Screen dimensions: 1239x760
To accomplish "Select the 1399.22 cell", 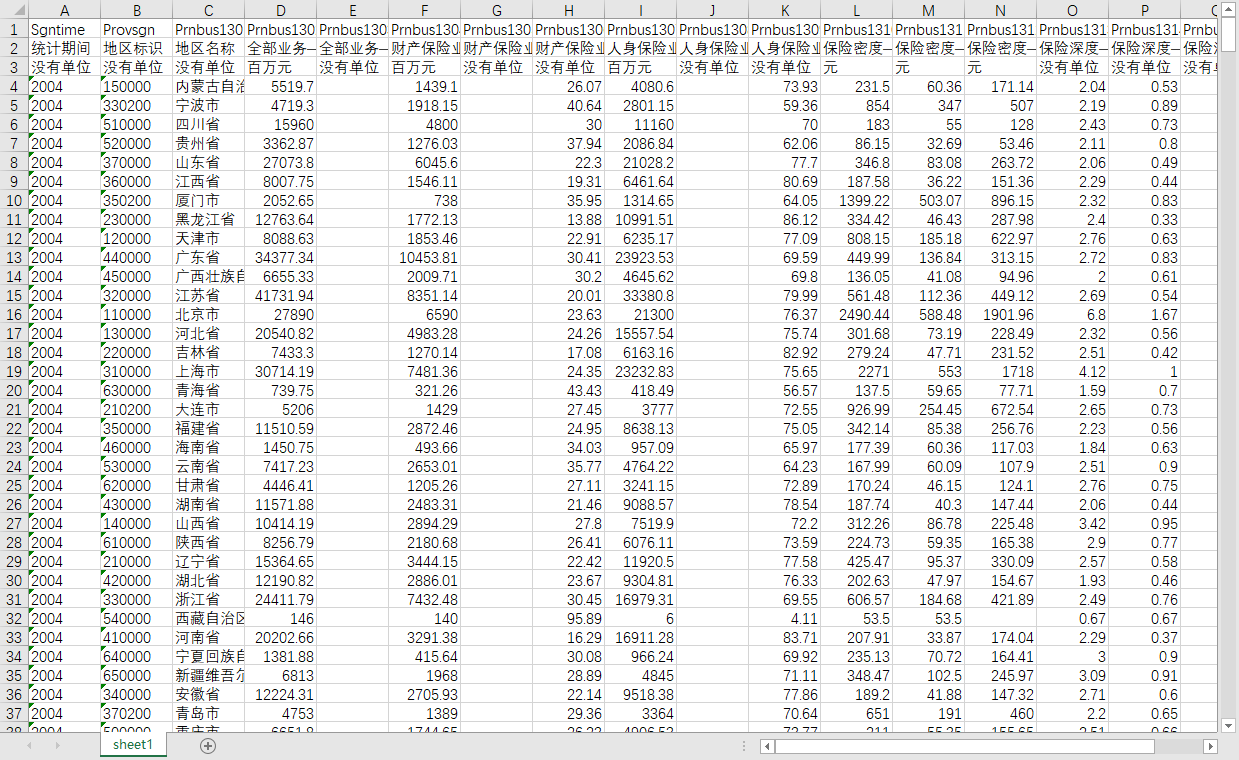I will pyautogui.click(x=856, y=200).
